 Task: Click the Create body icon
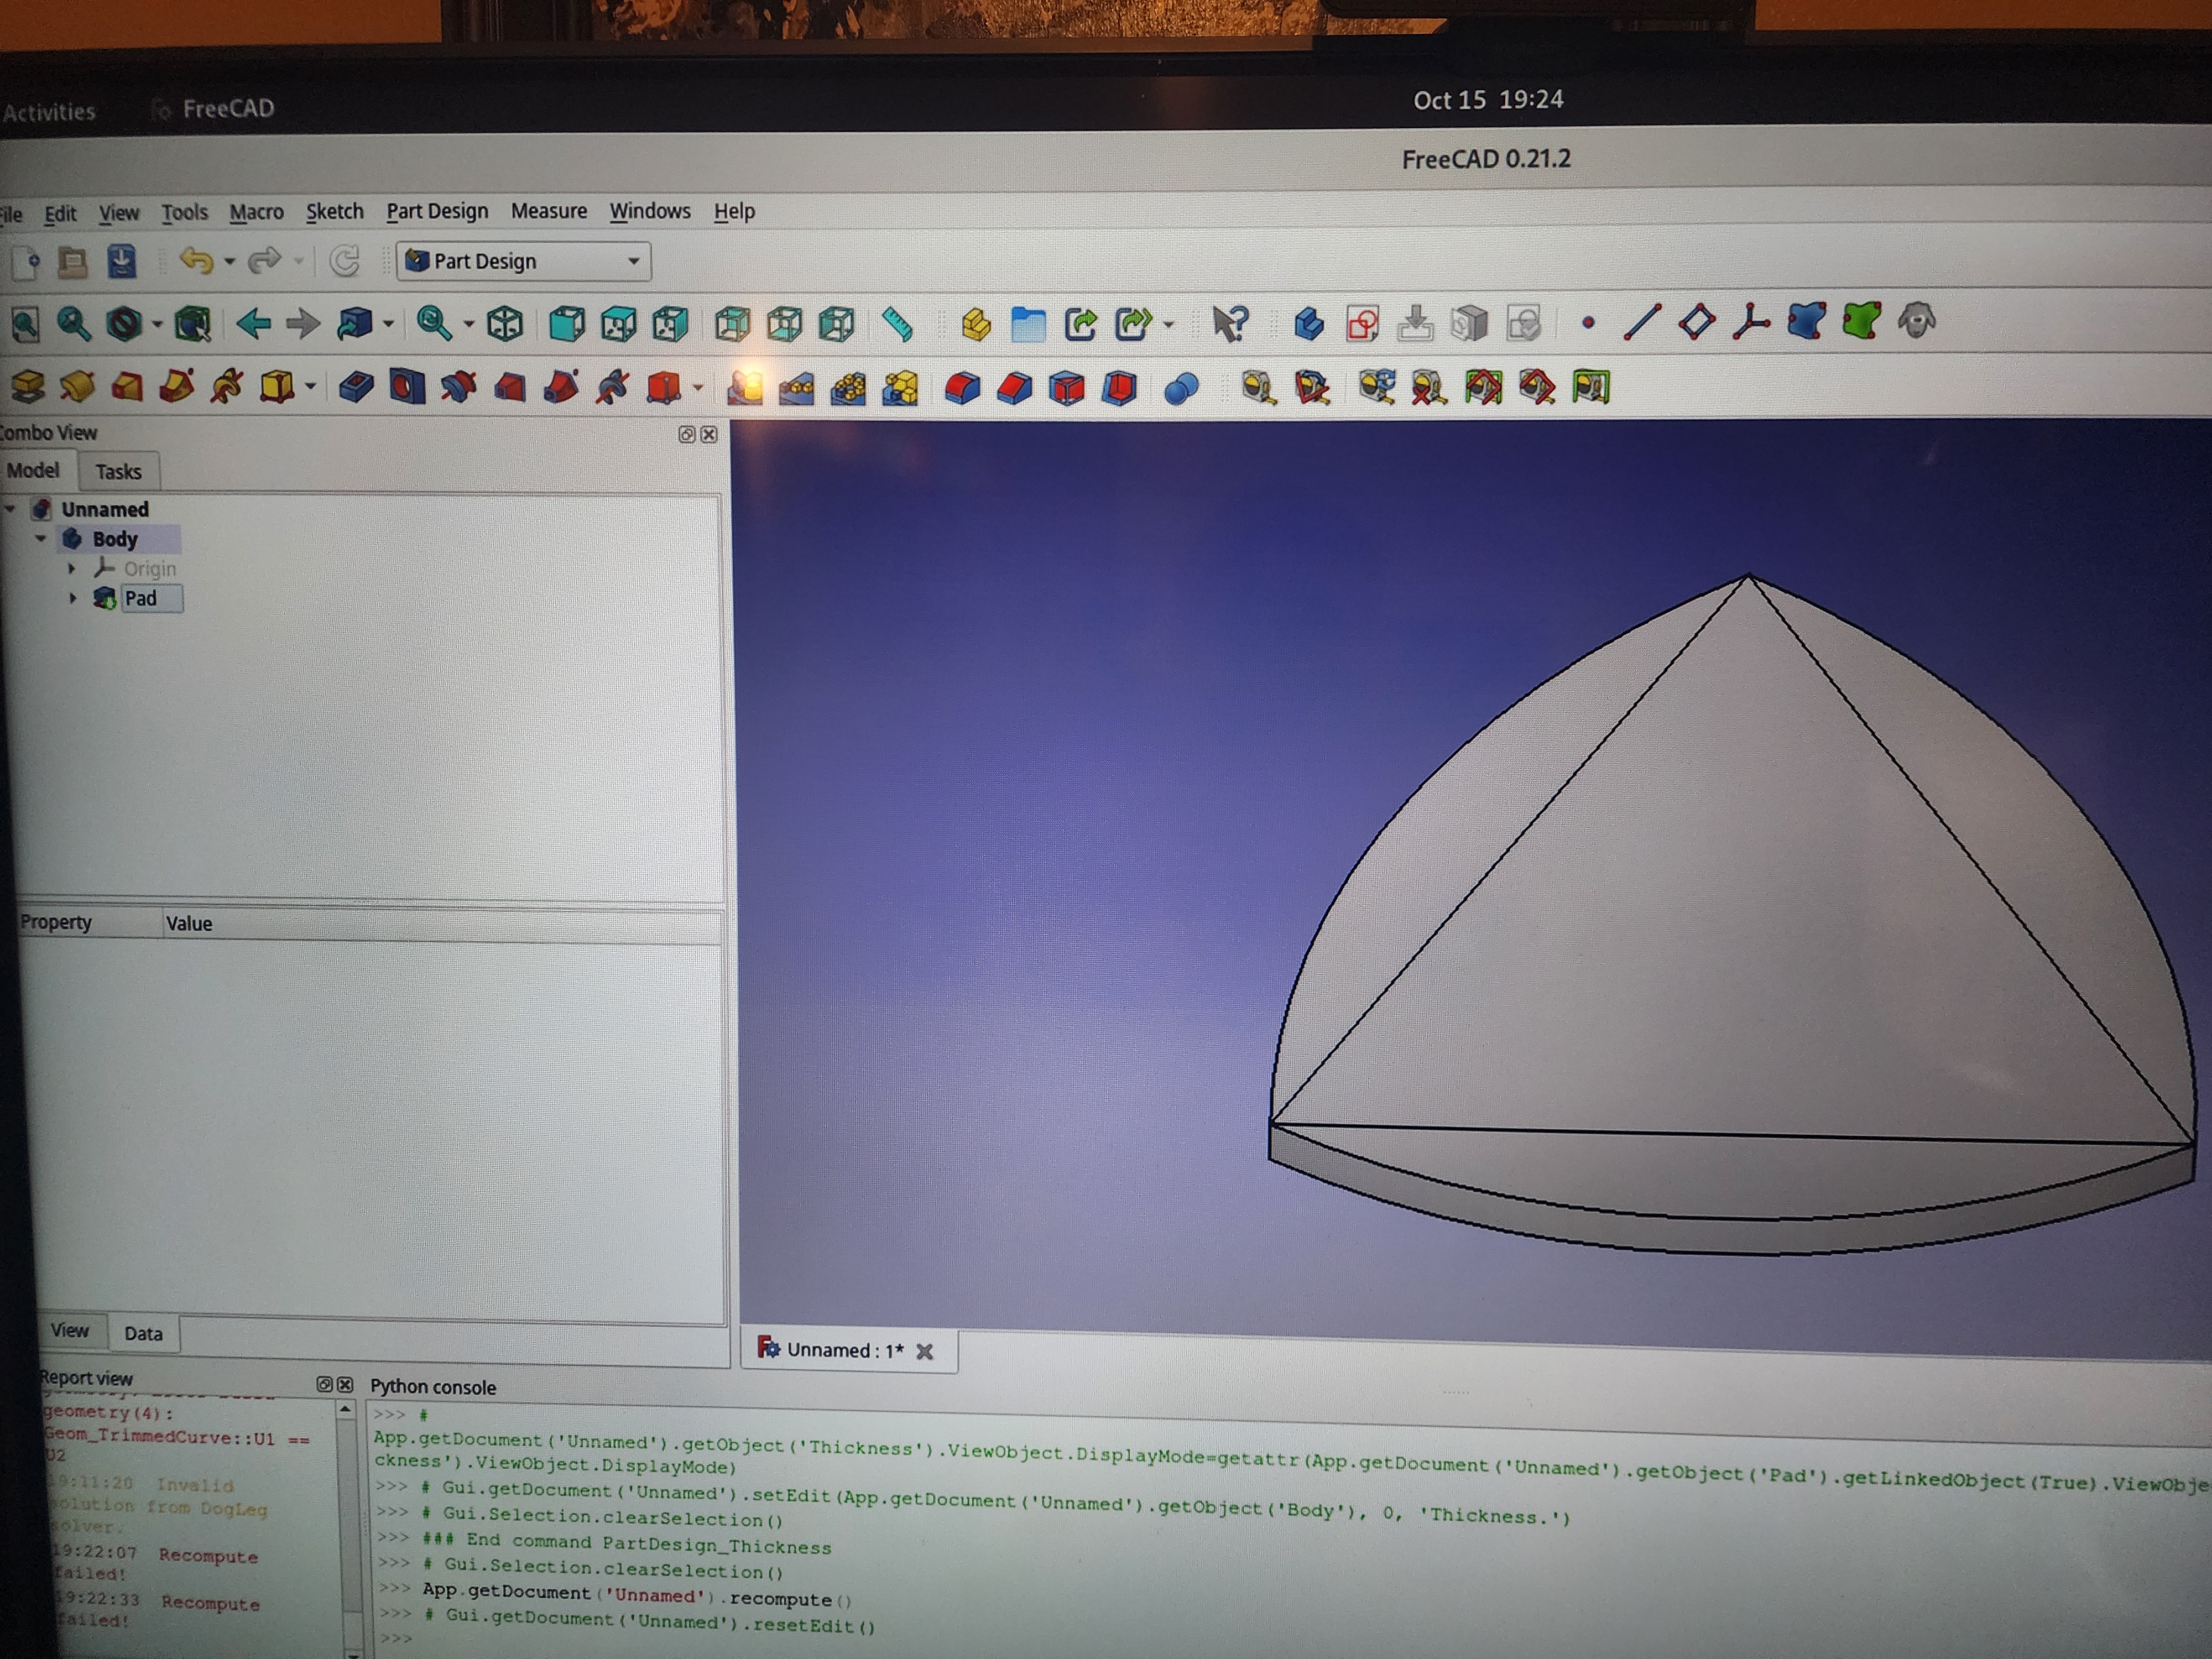click(1308, 323)
